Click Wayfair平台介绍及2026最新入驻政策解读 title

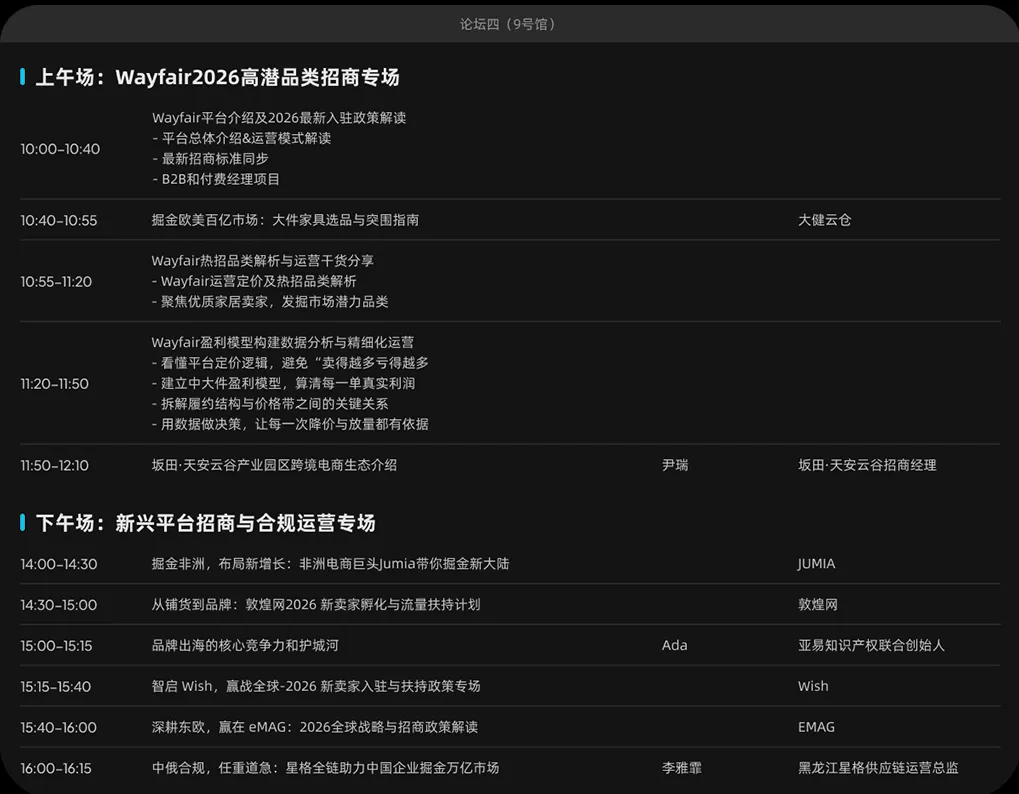[279, 118]
